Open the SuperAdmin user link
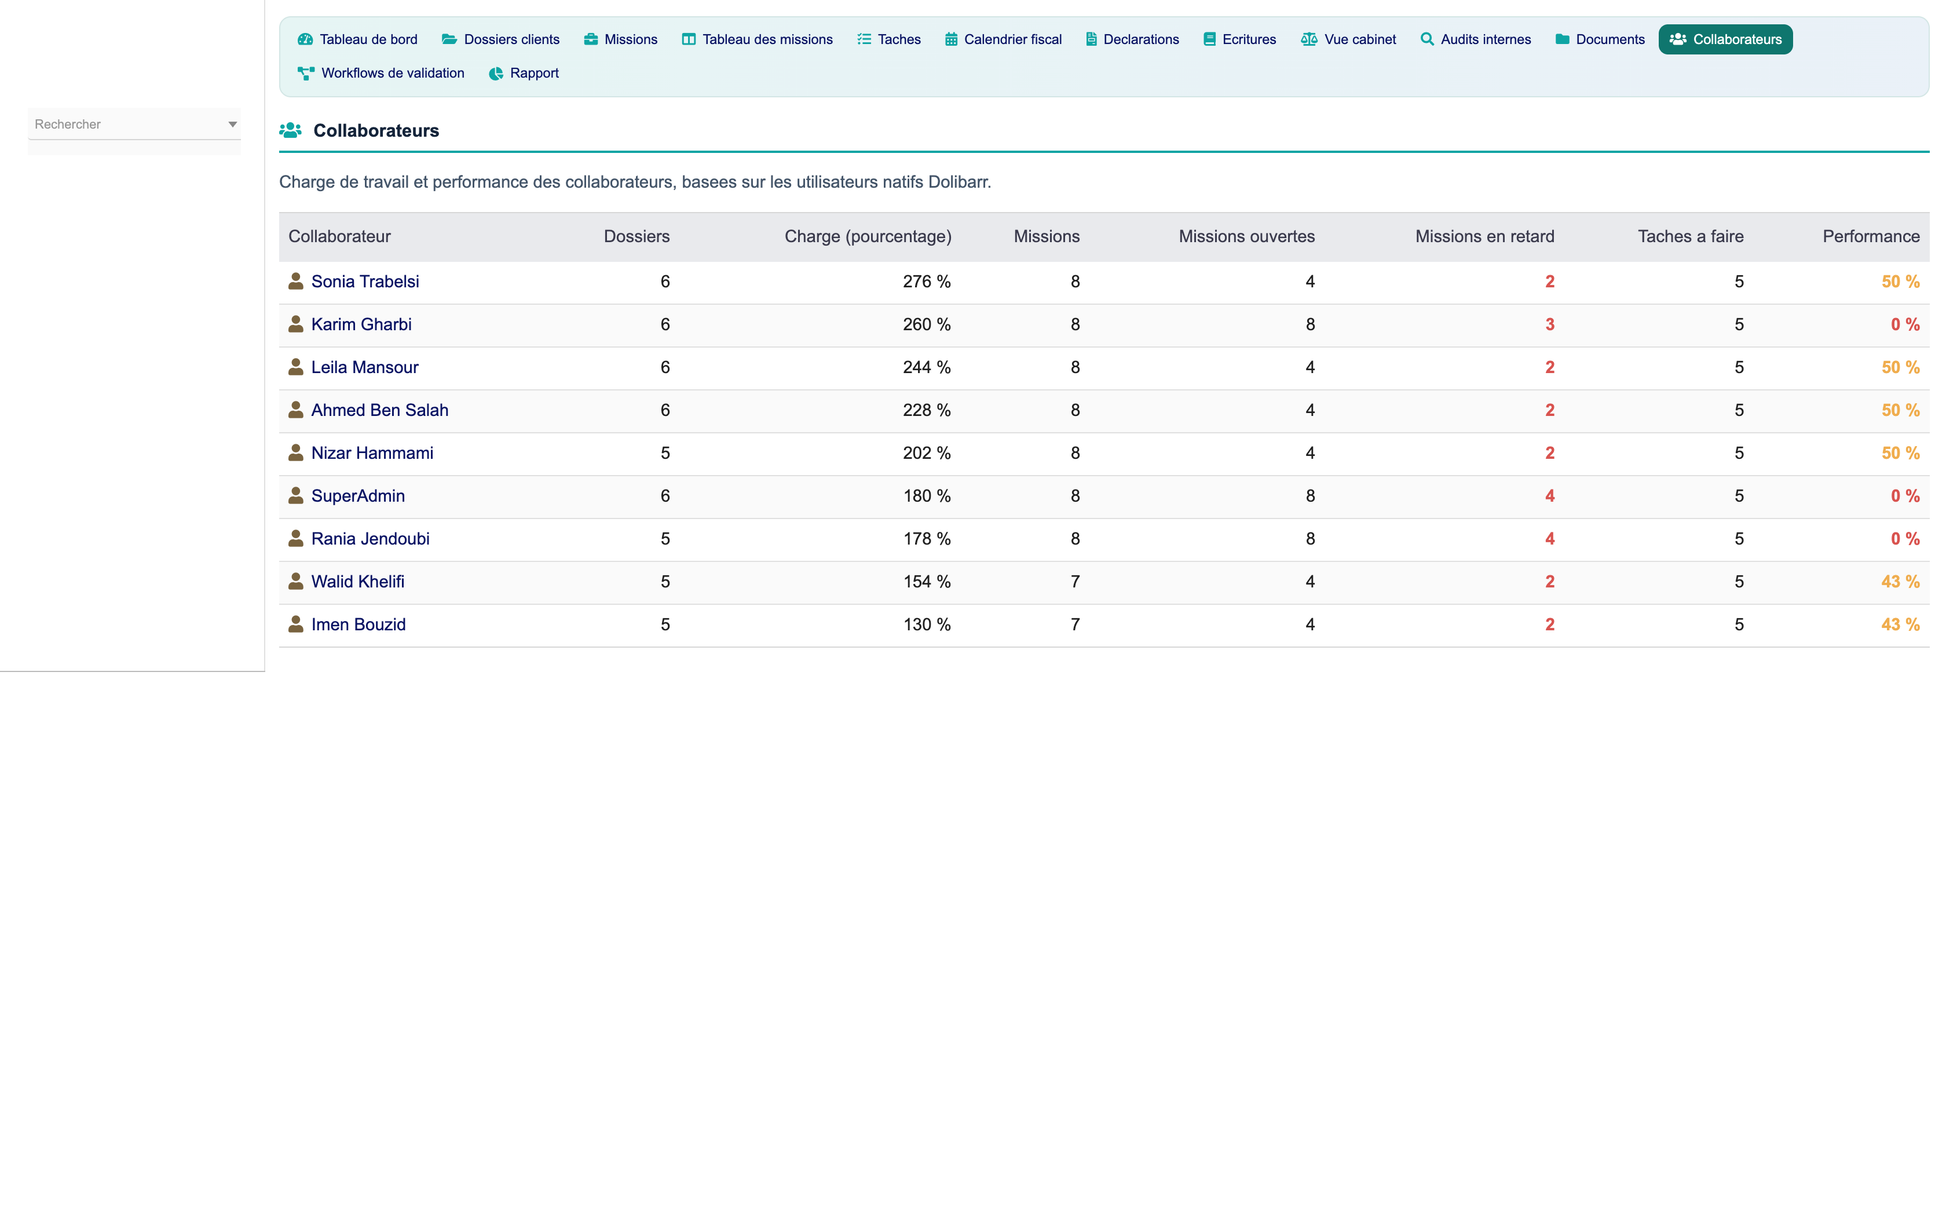 (358, 496)
